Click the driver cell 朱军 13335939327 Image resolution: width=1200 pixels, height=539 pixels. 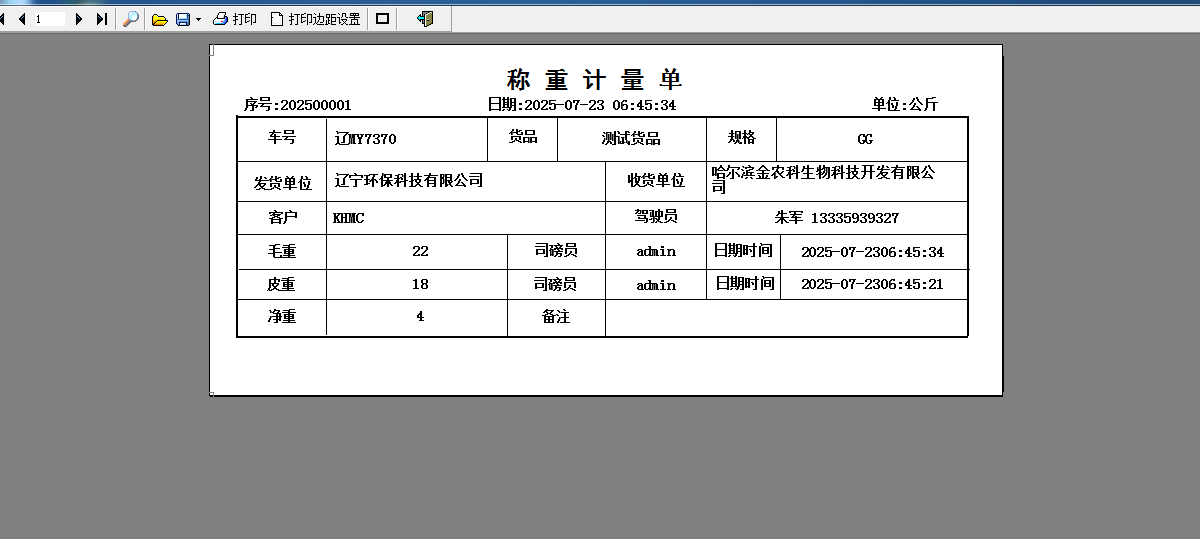pos(836,218)
